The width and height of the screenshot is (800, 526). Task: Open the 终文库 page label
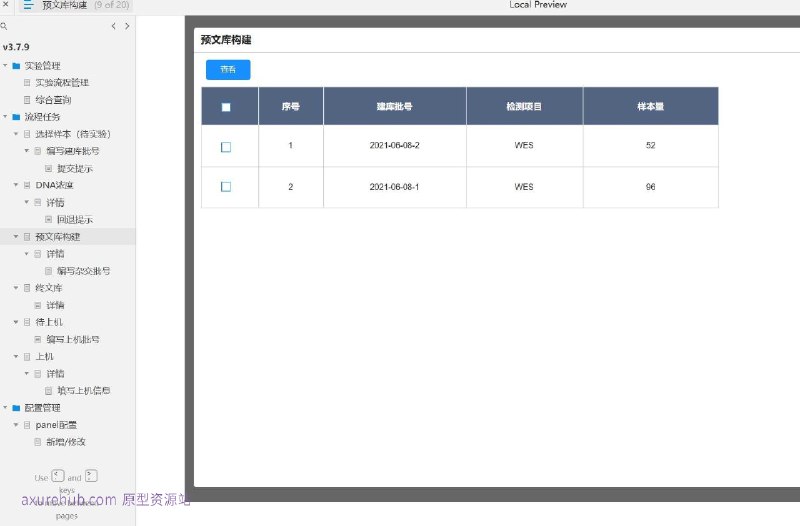coord(49,288)
